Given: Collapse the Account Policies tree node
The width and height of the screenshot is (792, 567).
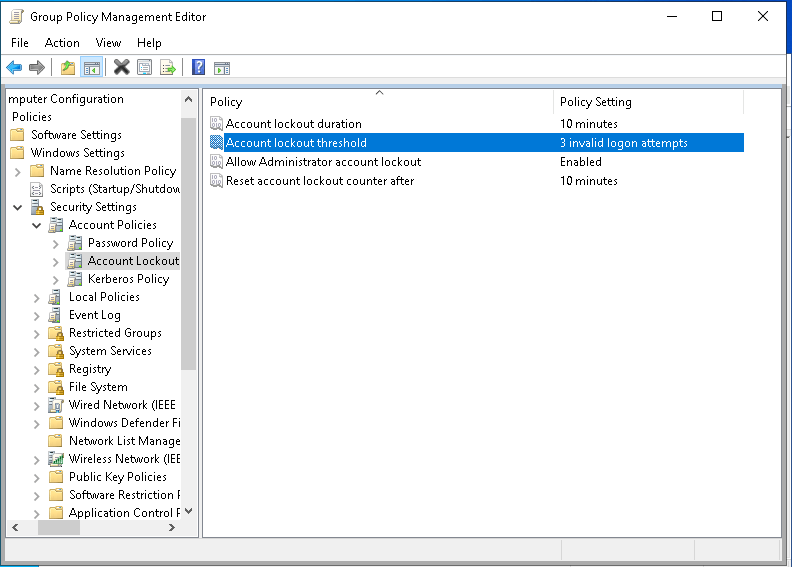Looking at the screenshot, I should [37, 225].
